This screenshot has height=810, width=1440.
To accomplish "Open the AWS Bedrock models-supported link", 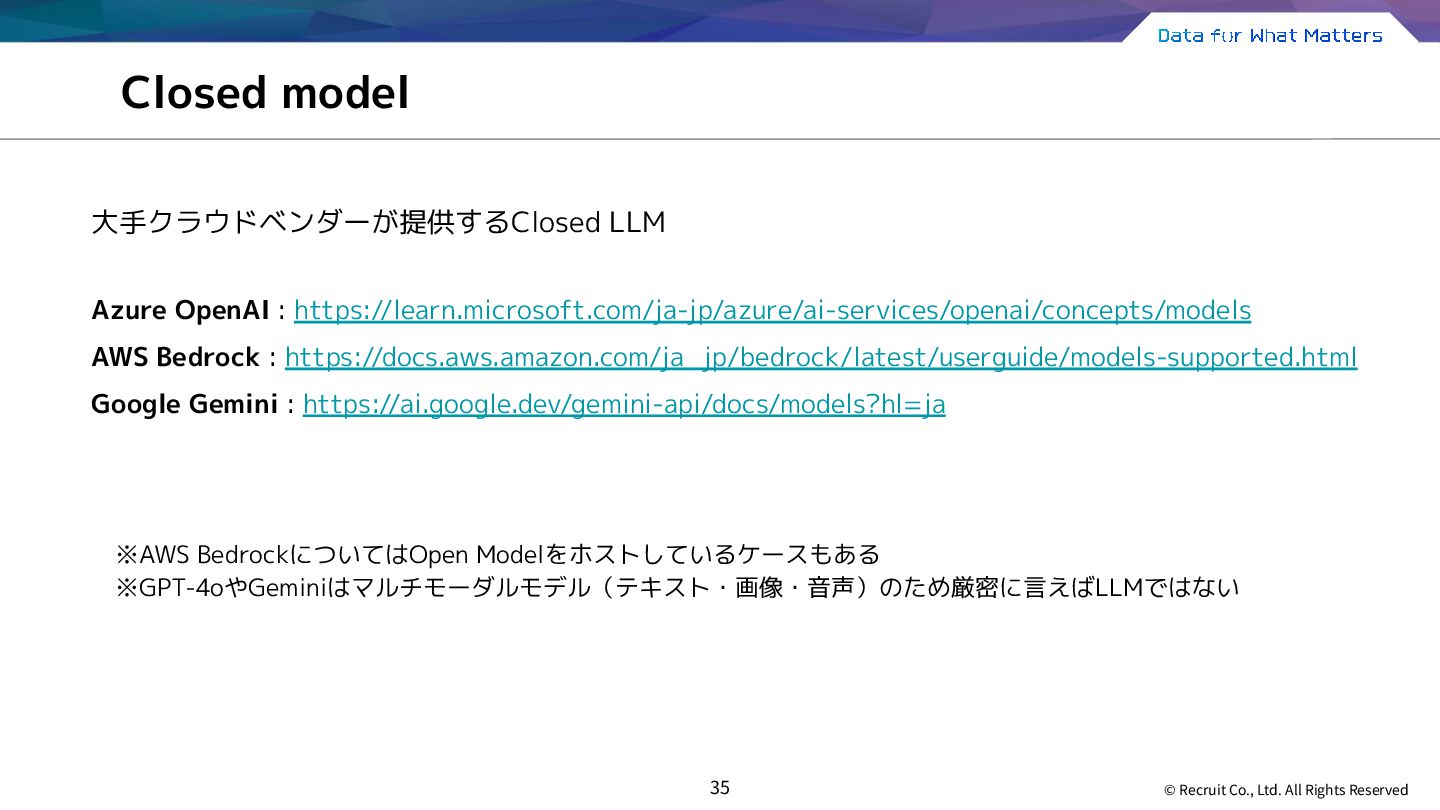I will coord(821,357).
